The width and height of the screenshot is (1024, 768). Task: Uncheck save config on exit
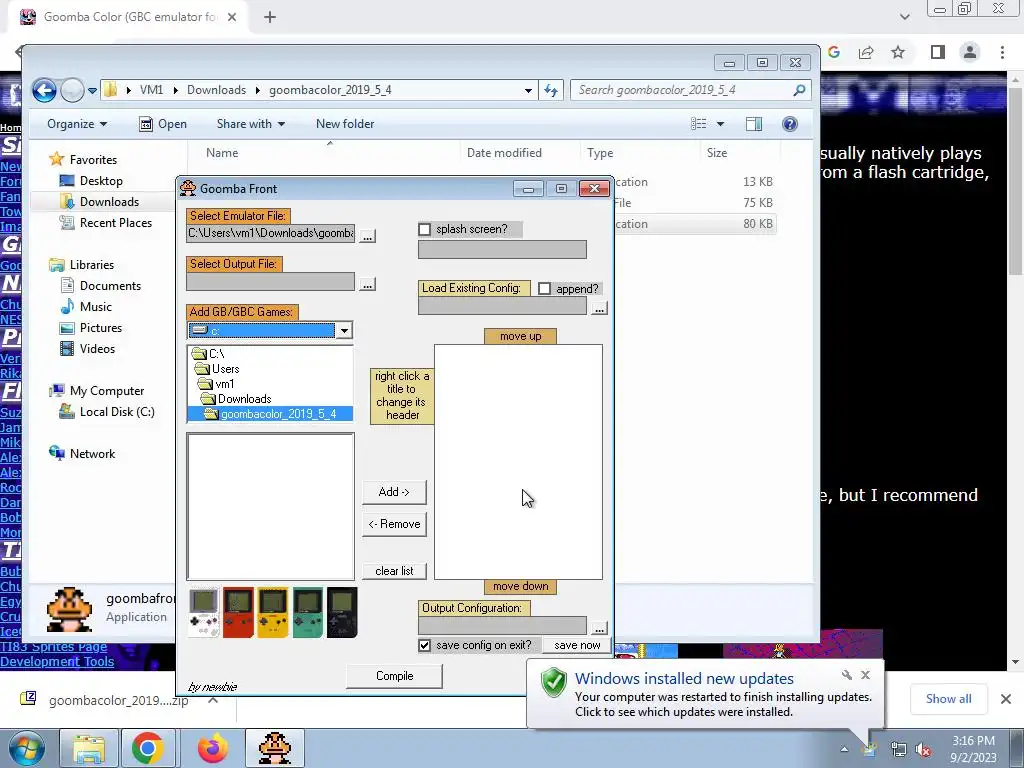coord(424,645)
